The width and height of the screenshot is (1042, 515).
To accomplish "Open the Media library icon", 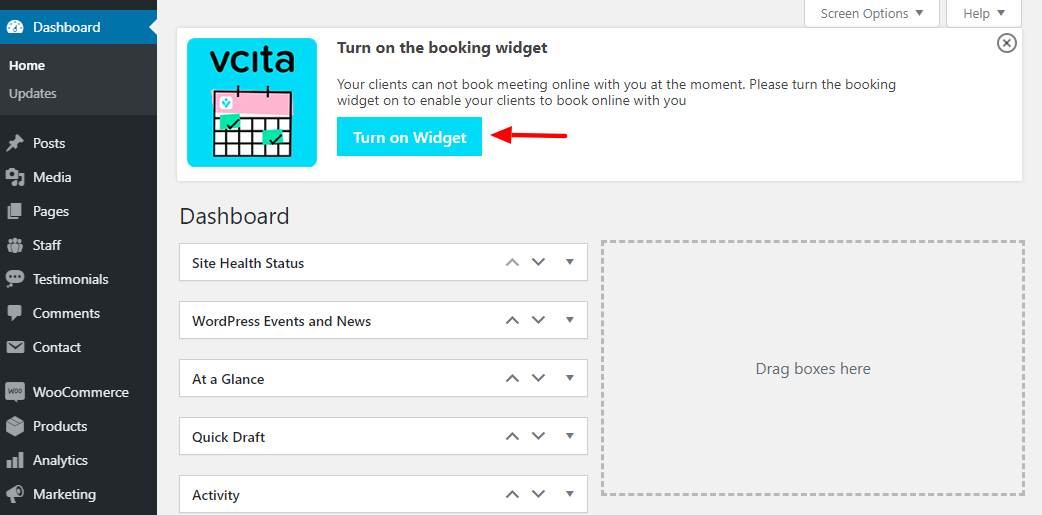I will pos(15,177).
